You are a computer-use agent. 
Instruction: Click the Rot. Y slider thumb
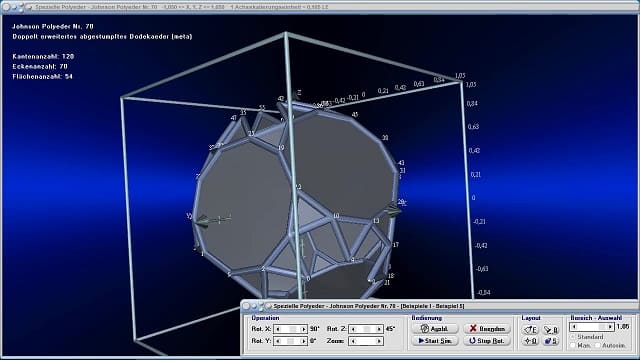pos(290,341)
